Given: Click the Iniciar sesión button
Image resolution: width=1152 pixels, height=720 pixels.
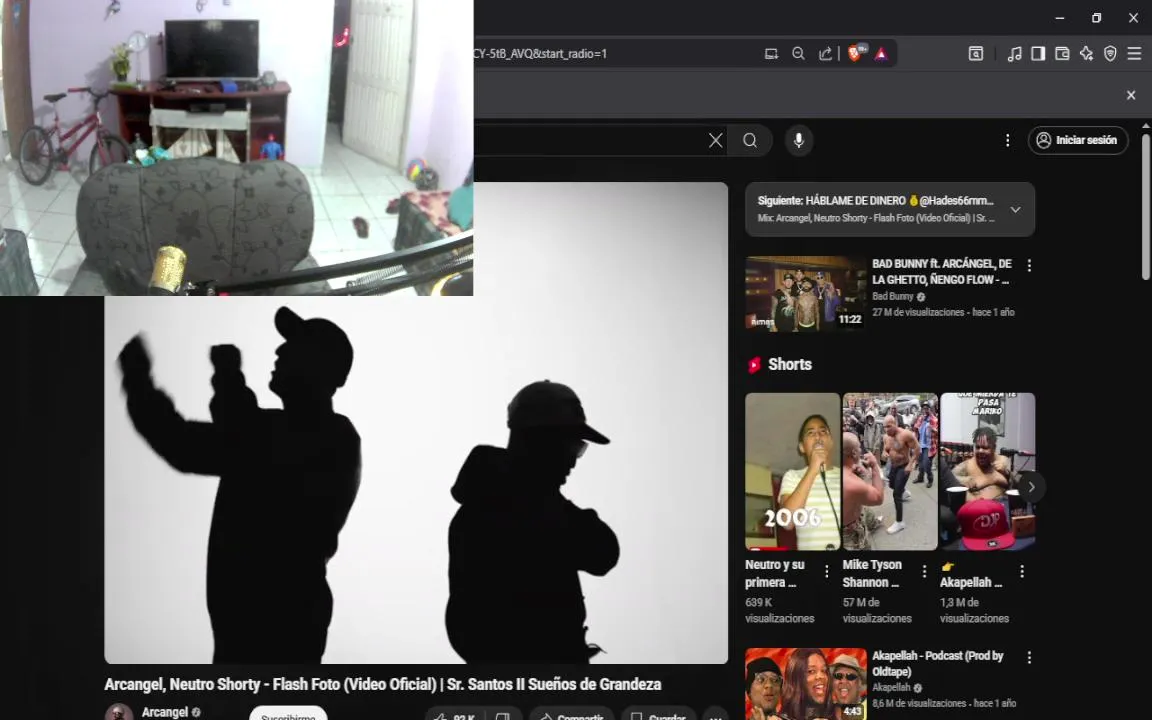Looking at the screenshot, I should (1078, 140).
